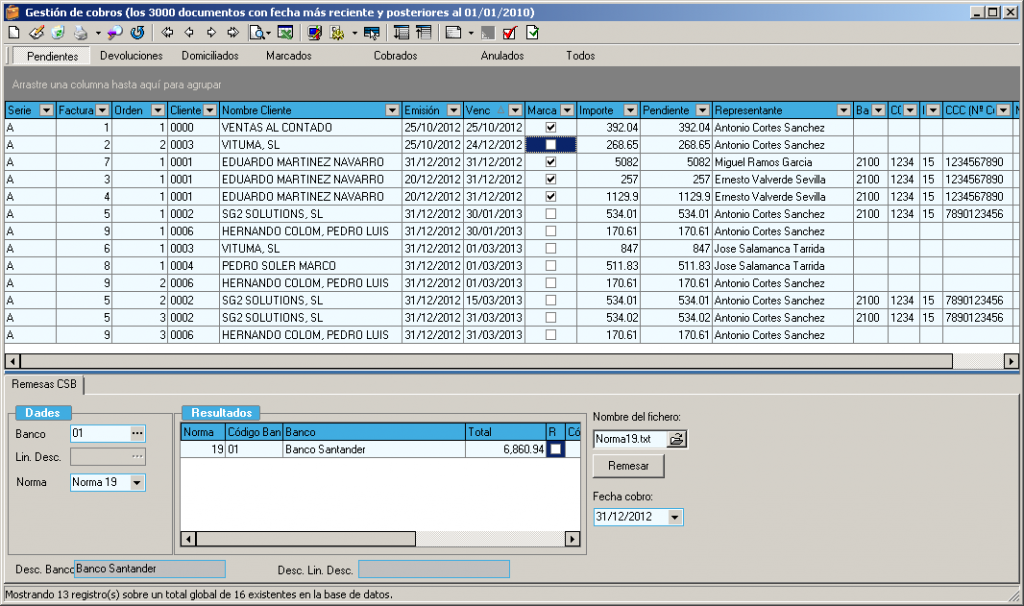Viewport: 1024px width, 606px height.
Task: Go to the first record arrow
Action: click(168, 33)
